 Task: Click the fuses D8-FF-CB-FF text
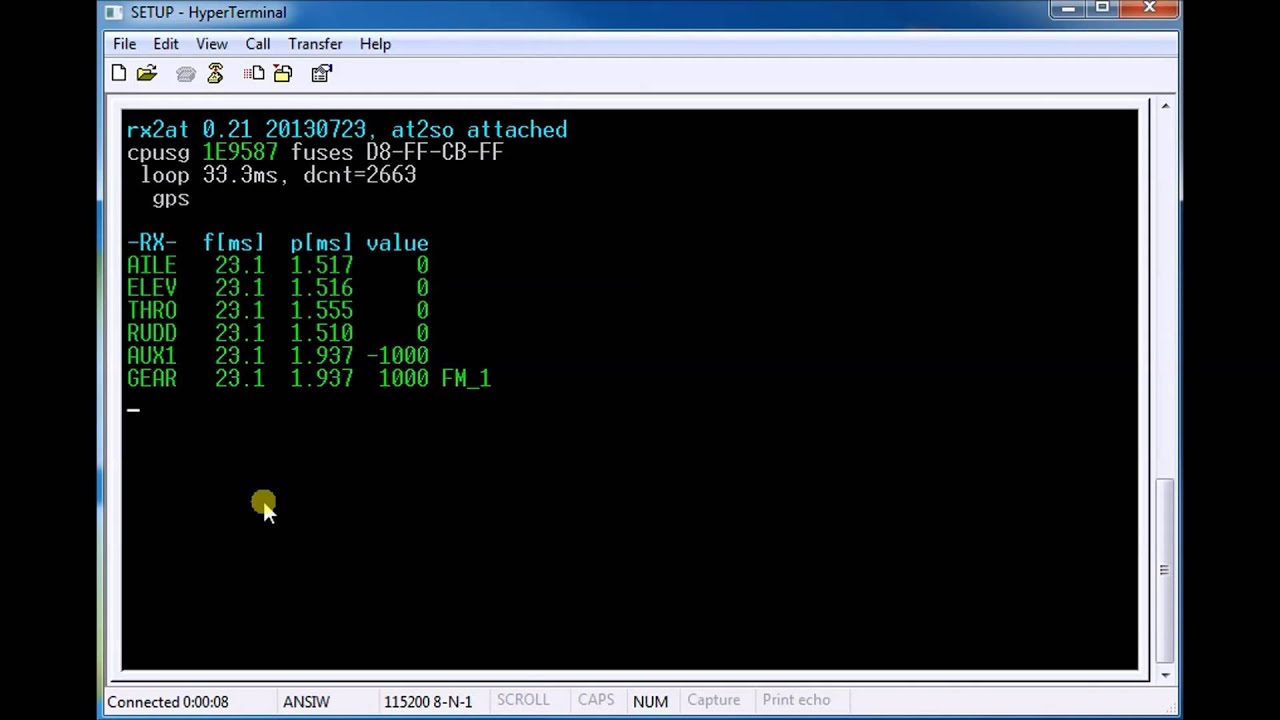click(x=397, y=152)
